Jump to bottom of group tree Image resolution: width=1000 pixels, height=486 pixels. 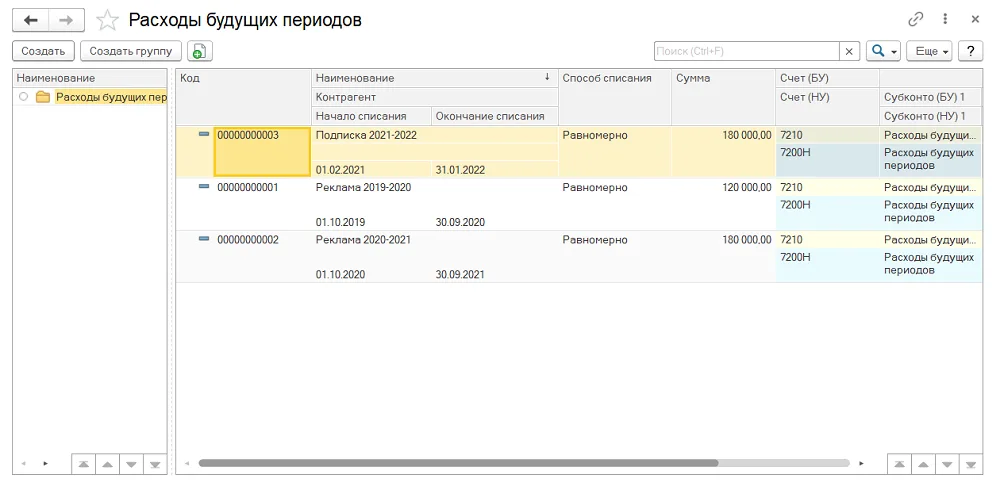click(x=154, y=464)
